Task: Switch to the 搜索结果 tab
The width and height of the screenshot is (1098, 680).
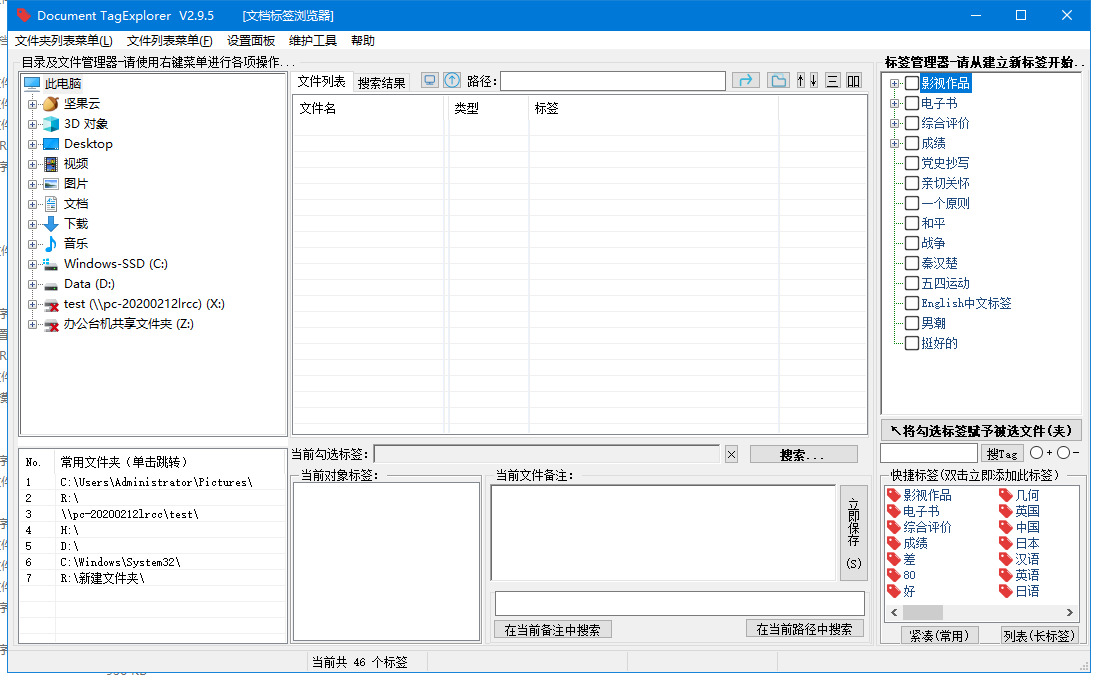Action: (381, 83)
